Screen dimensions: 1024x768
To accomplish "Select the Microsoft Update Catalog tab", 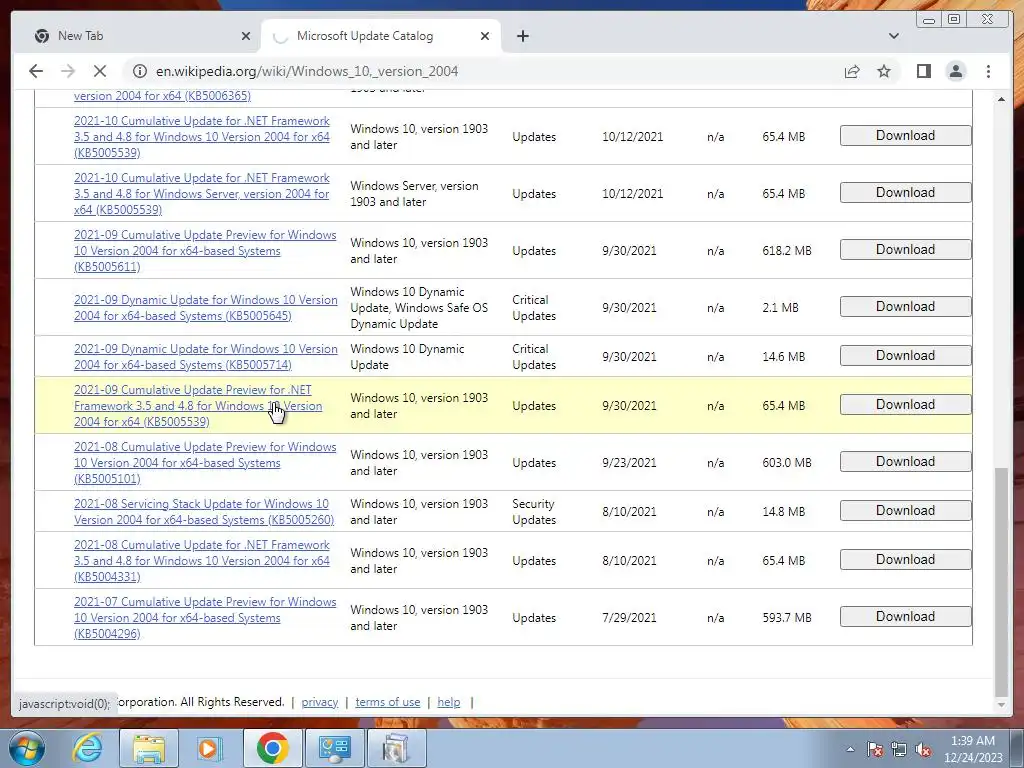I will click(x=381, y=36).
